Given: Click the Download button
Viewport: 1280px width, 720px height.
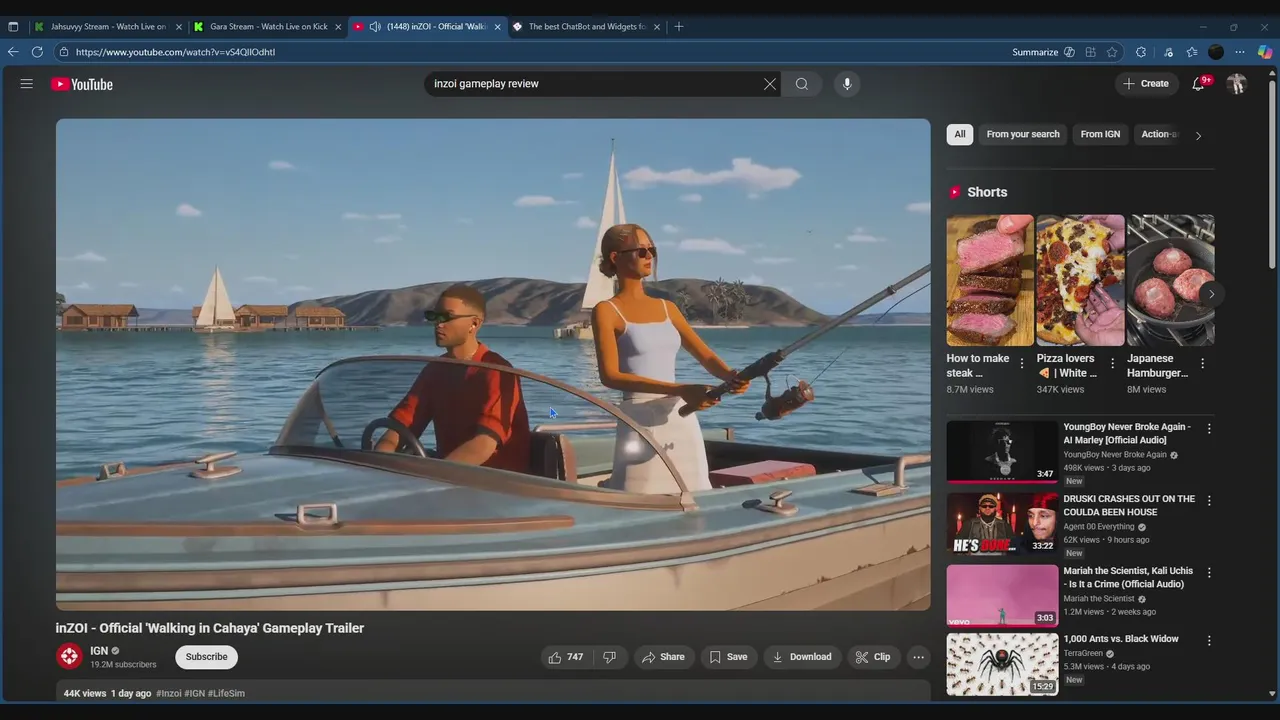Looking at the screenshot, I should click(x=801, y=657).
